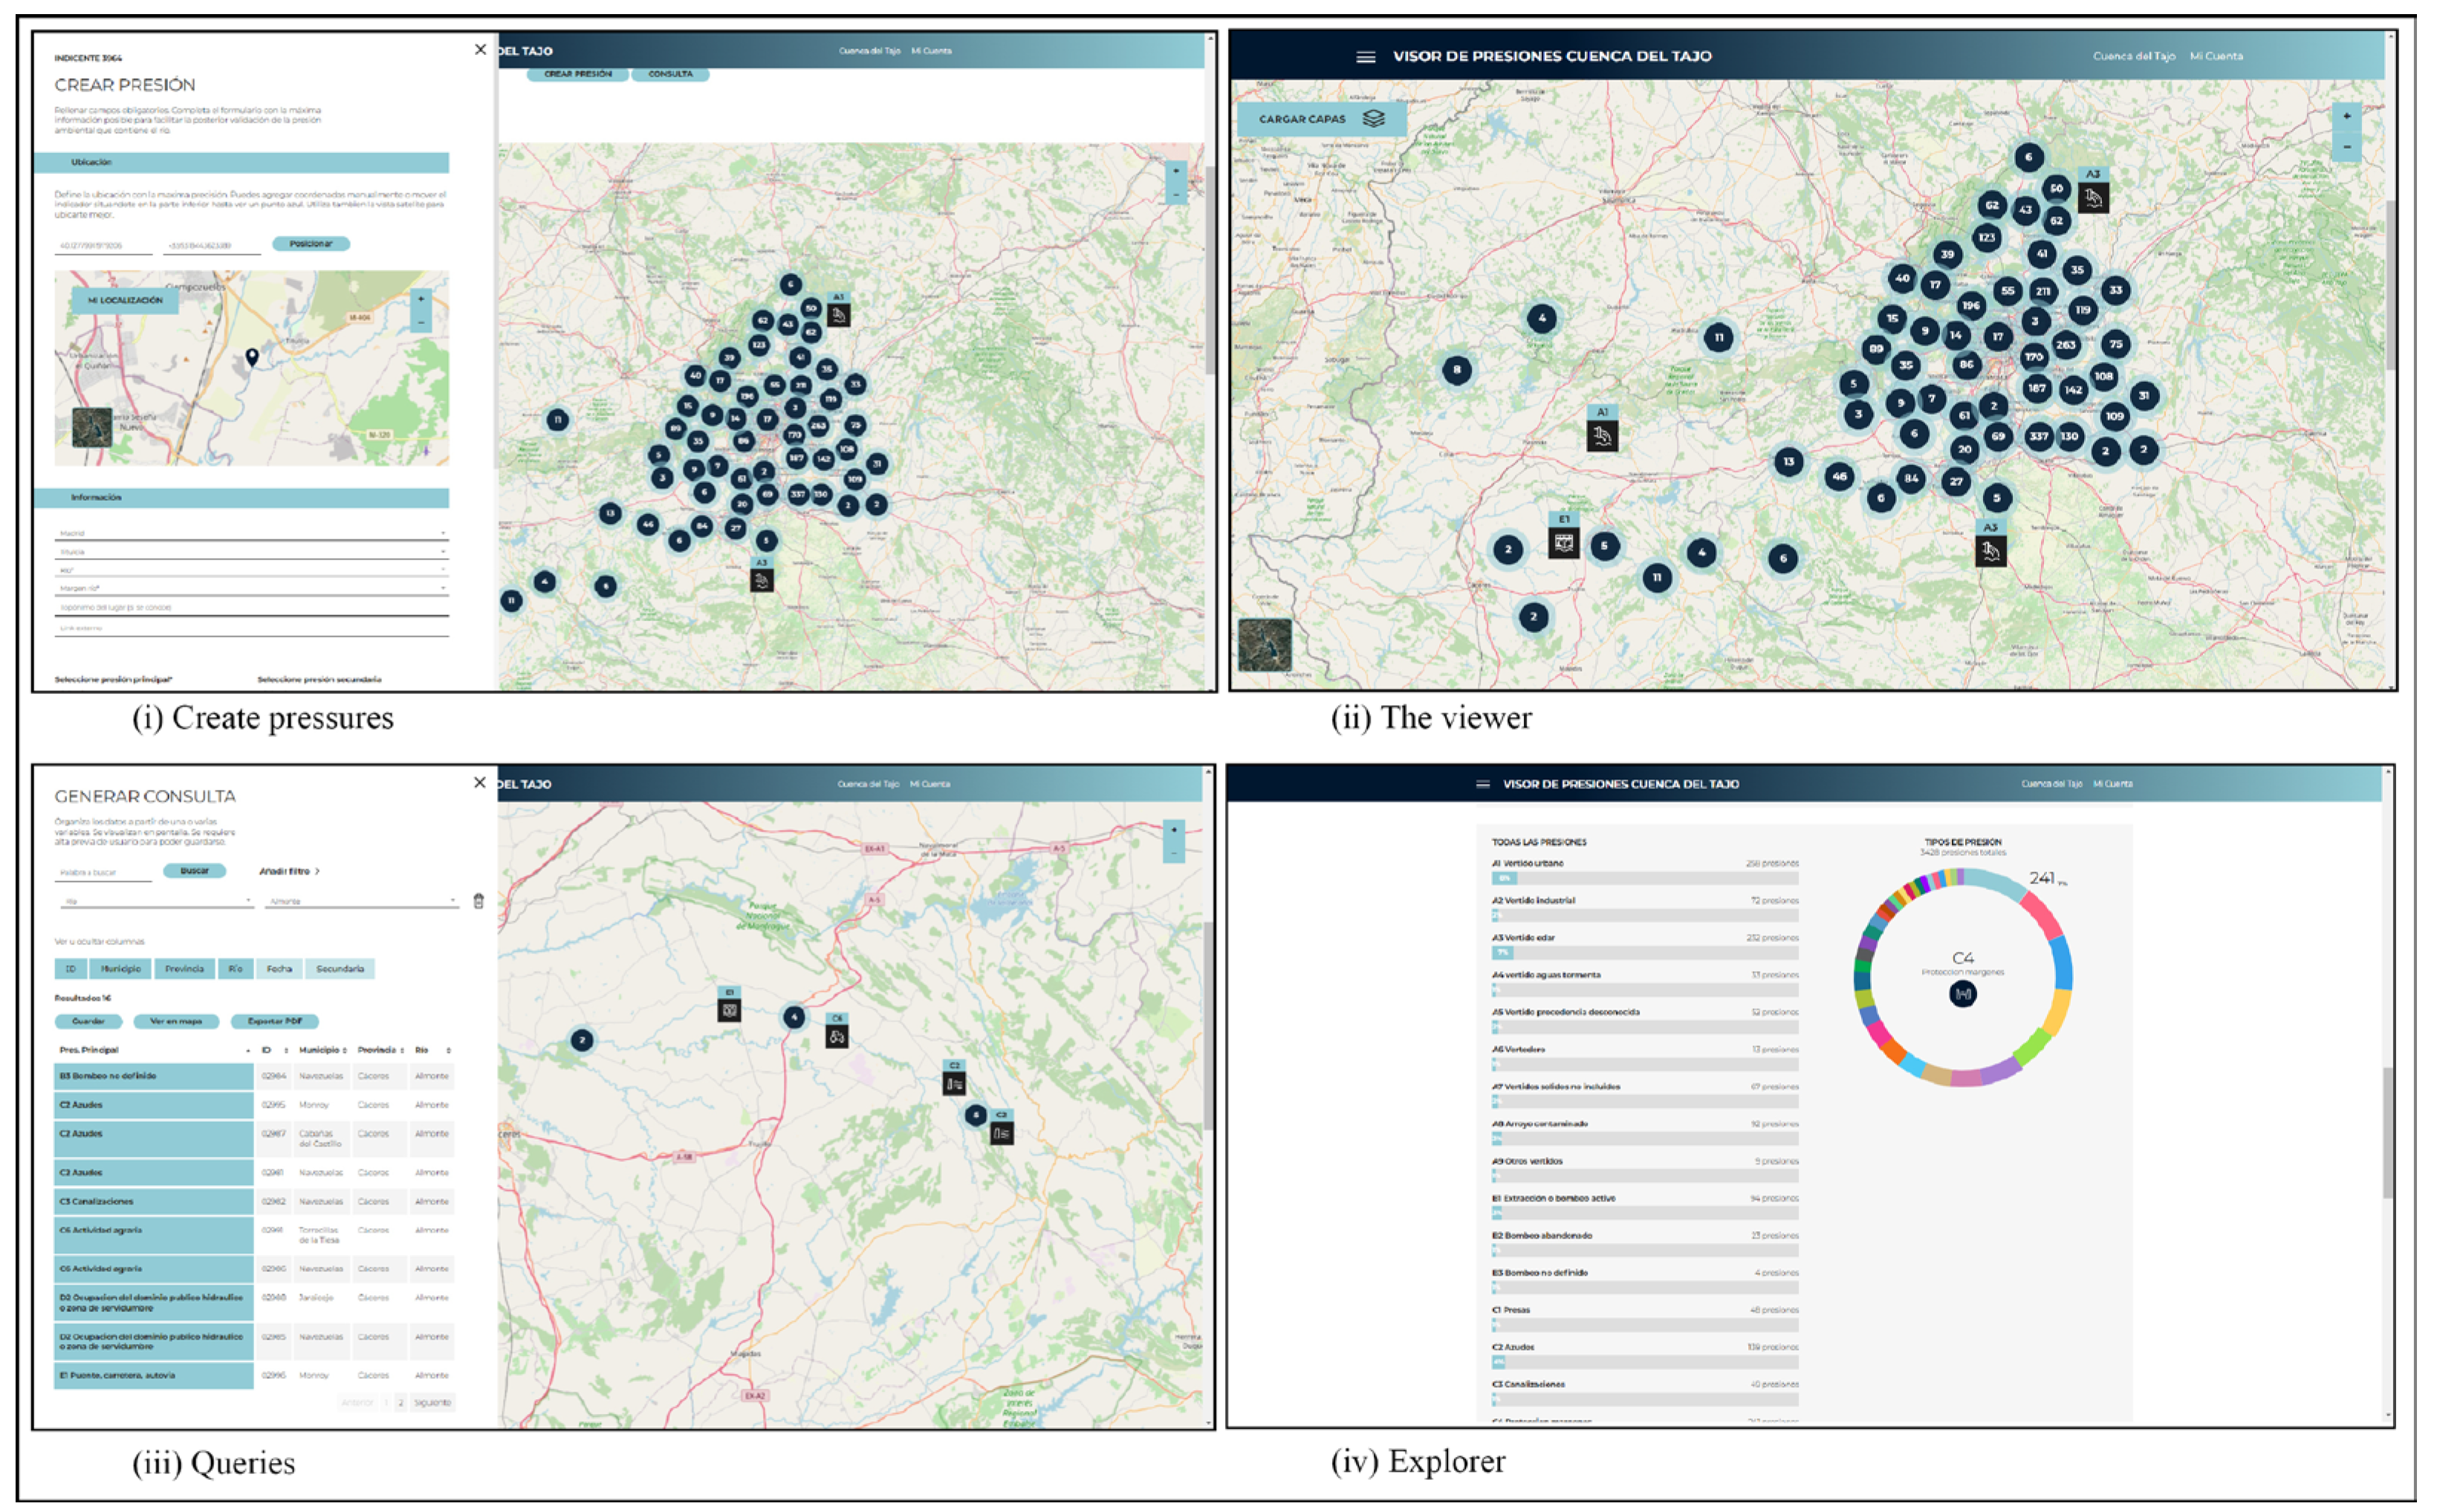Toggle the Fecha column visibility

coord(279,968)
